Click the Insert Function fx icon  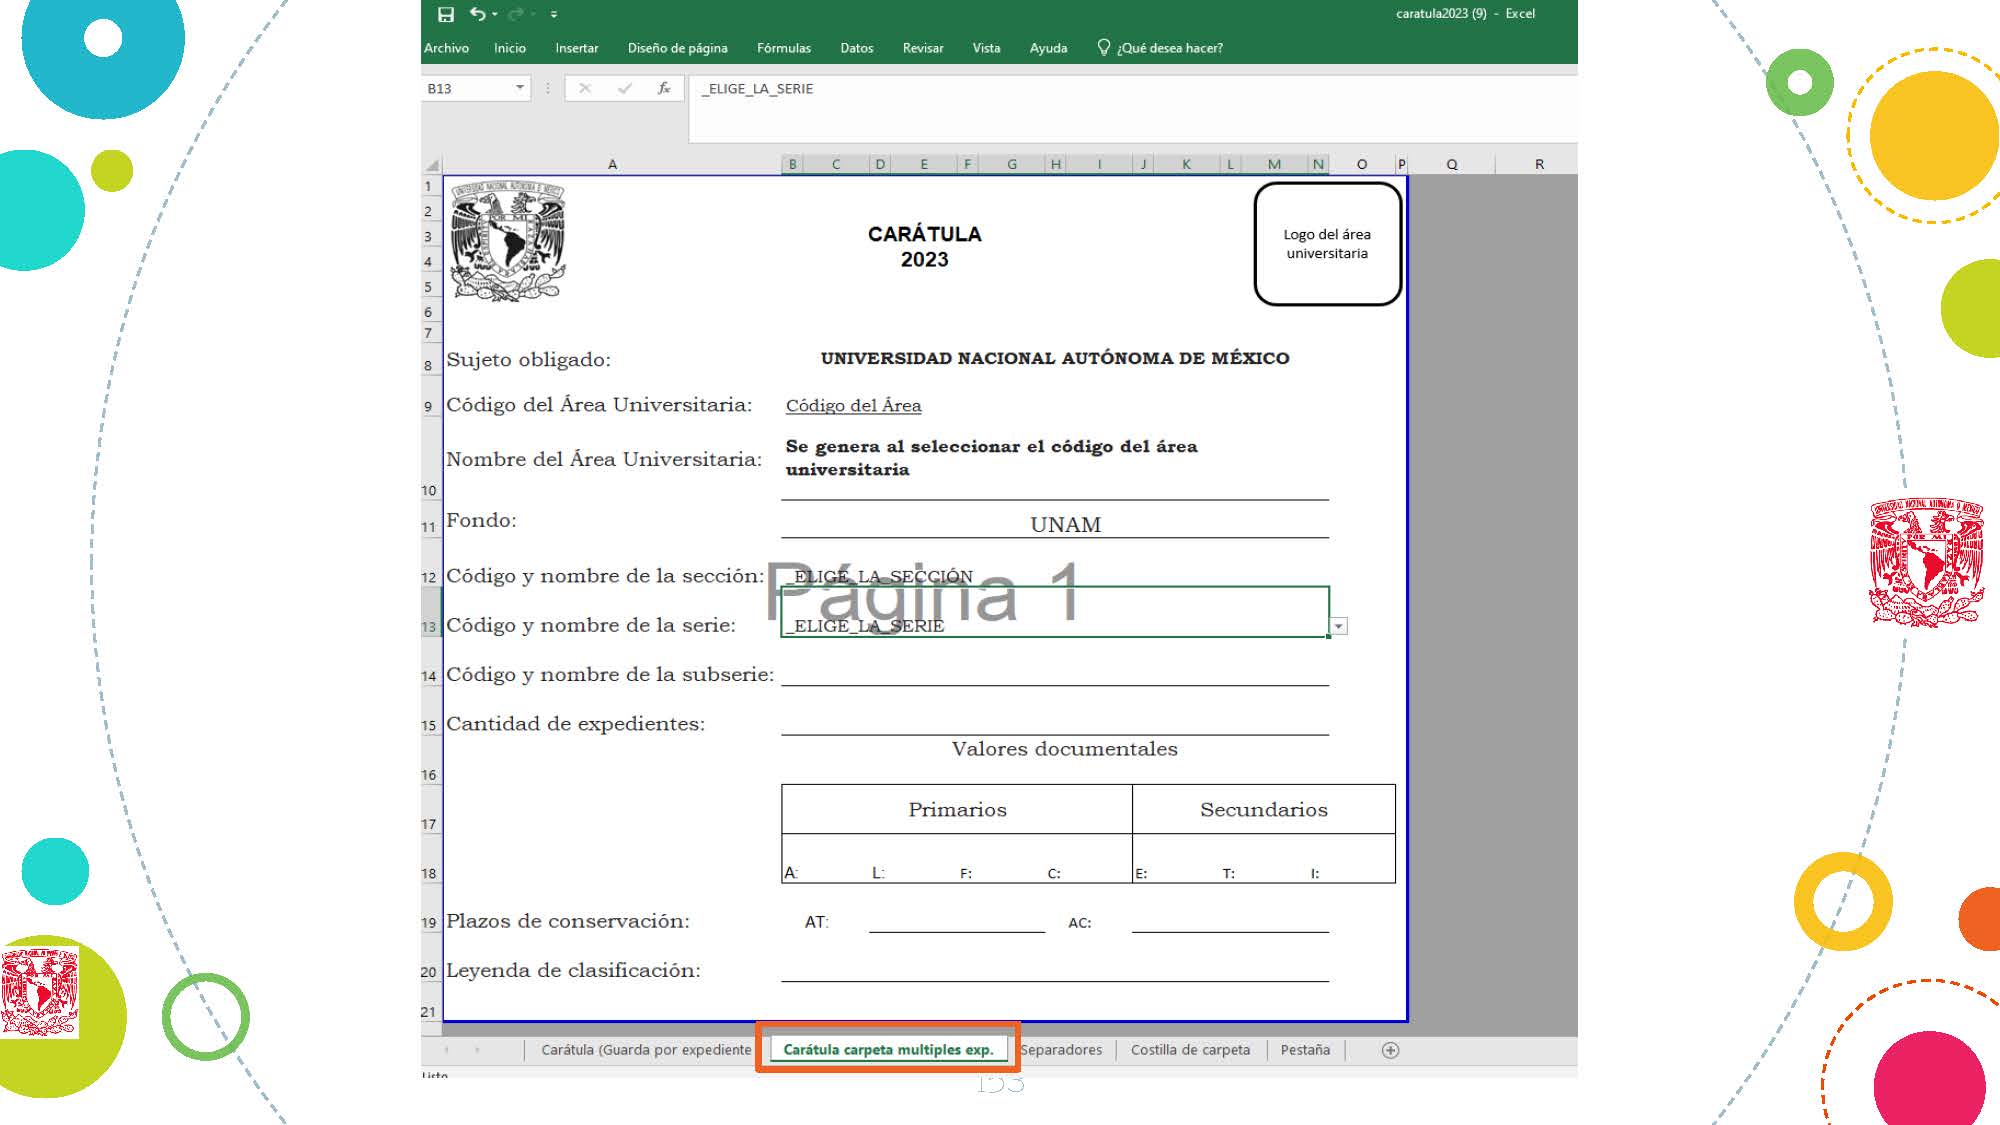(663, 89)
